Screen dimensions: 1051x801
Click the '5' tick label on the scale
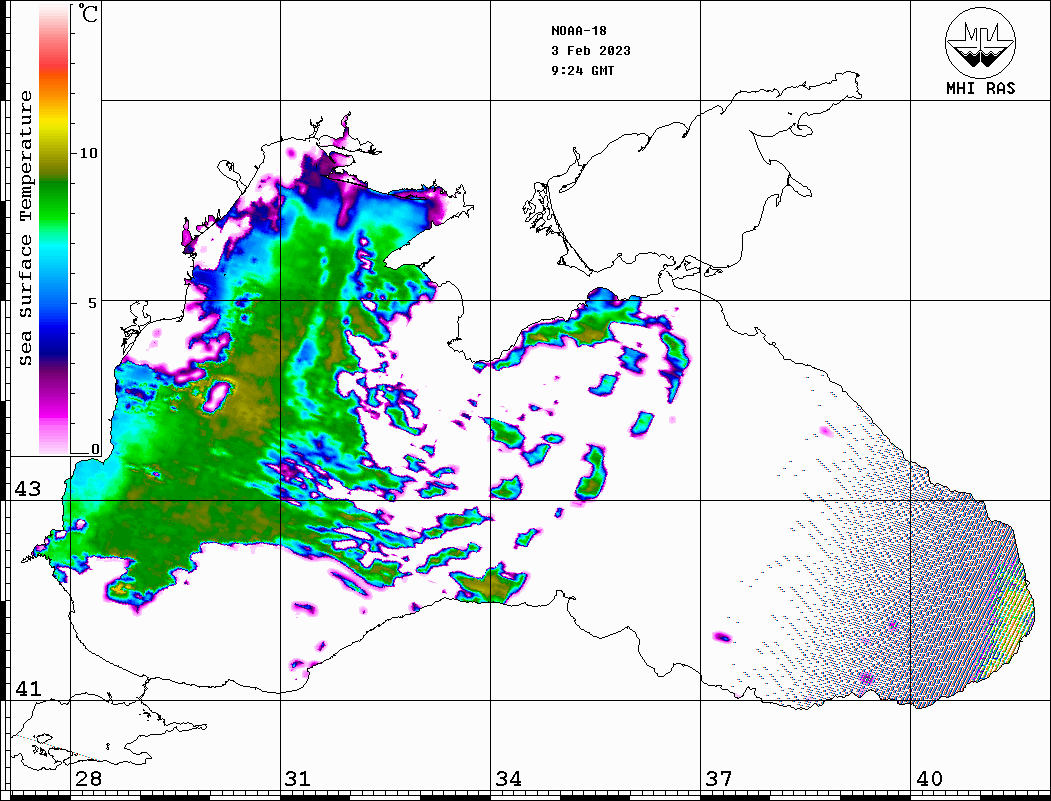(93, 303)
